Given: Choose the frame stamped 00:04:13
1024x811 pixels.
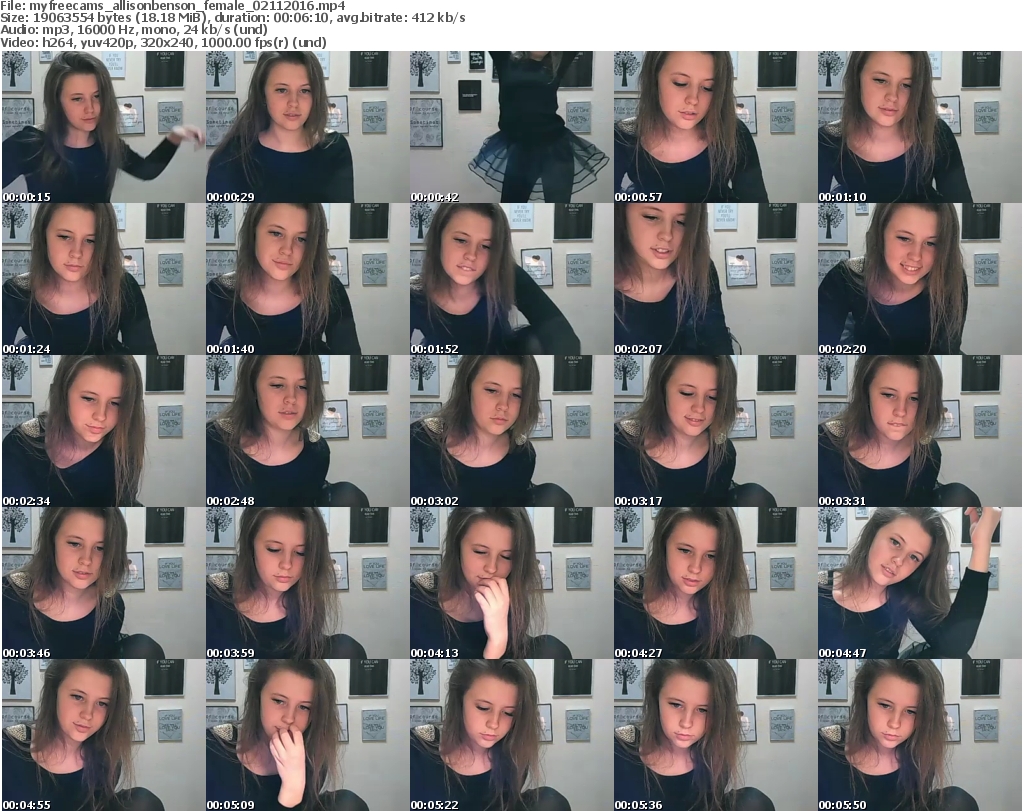Looking at the screenshot, I should [x=511, y=583].
